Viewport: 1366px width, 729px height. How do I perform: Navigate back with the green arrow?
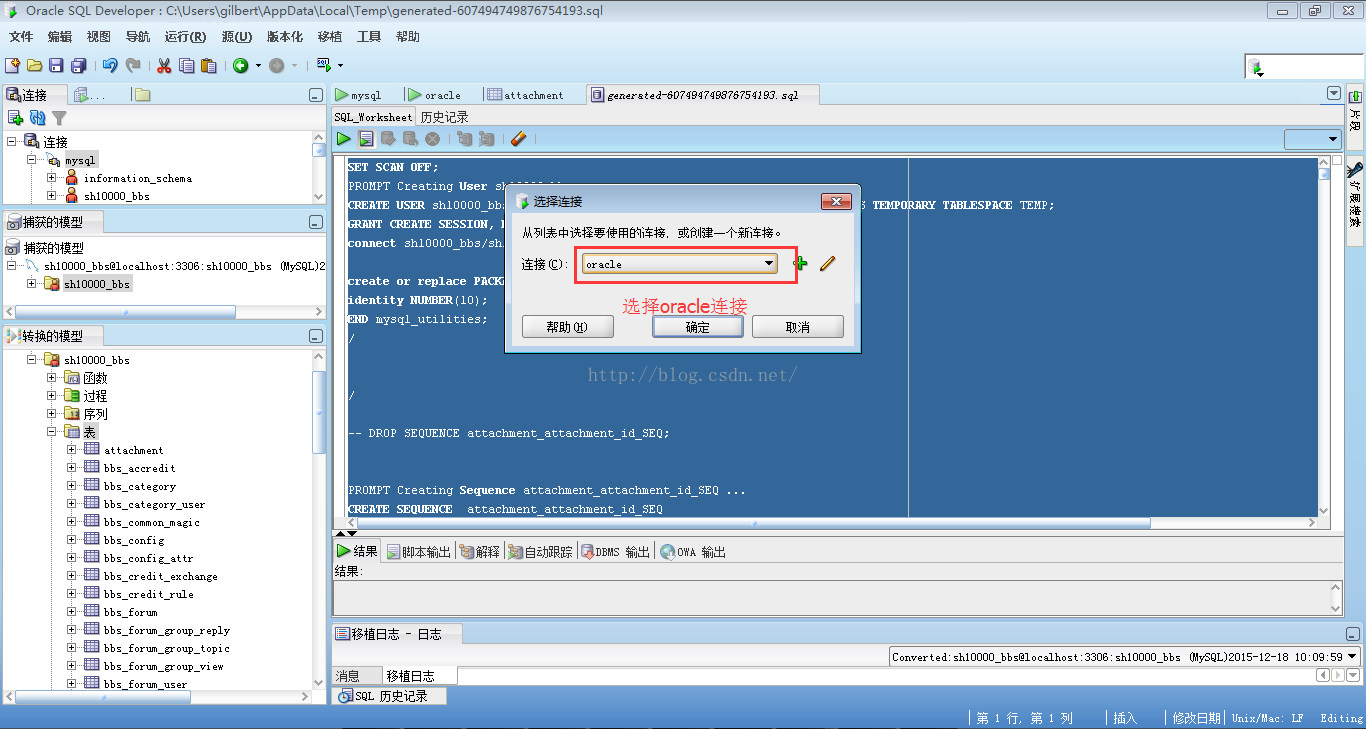[241, 65]
